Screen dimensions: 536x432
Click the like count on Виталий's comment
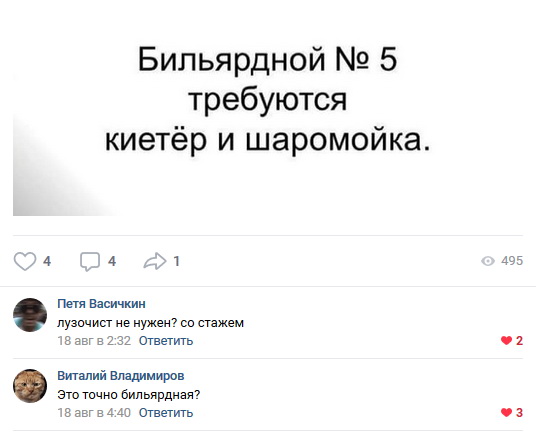coord(519,413)
